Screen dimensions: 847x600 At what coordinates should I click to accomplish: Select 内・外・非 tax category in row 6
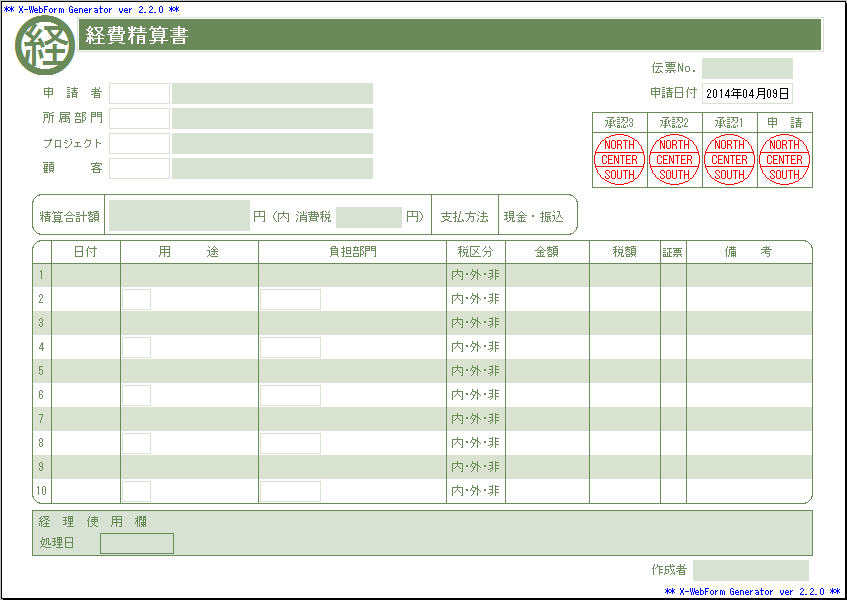(x=476, y=395)
